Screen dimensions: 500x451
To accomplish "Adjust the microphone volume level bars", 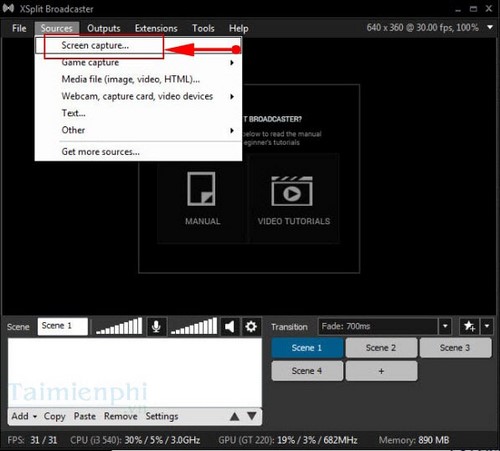I will 119,326.
